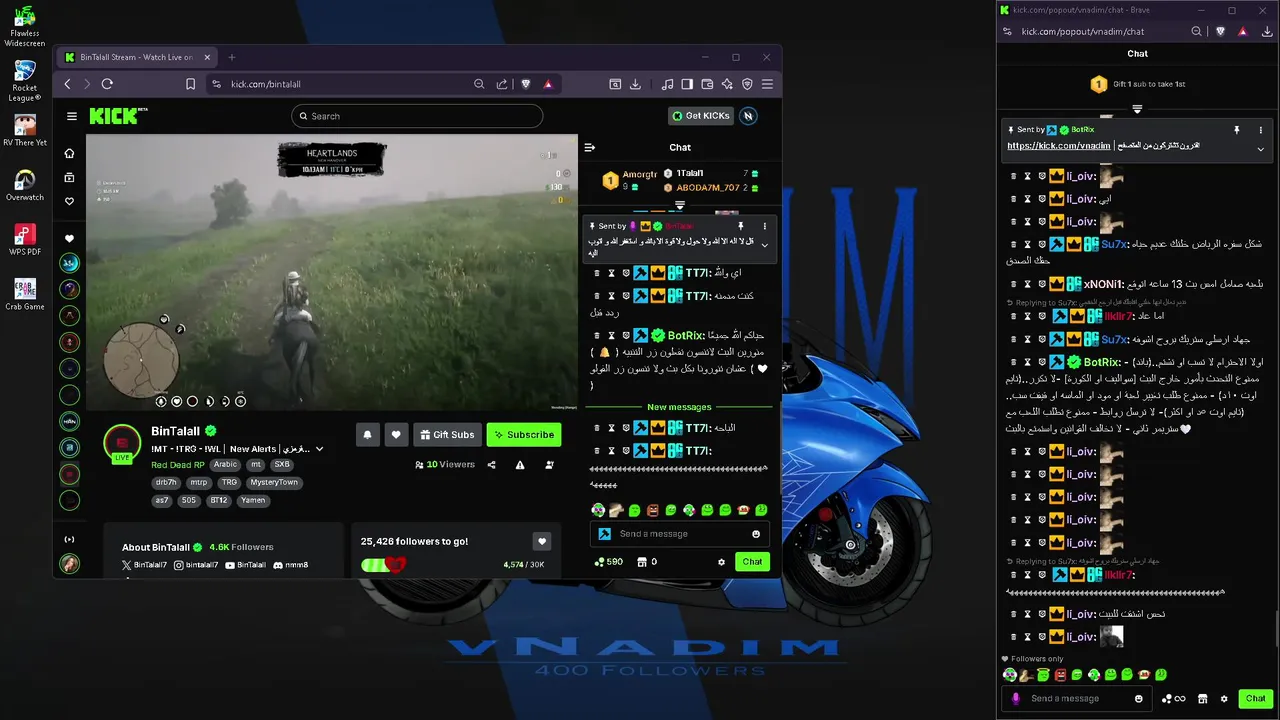
Task: Open the Following heart in Kick's sidebar
Action: tap(69, 201)
